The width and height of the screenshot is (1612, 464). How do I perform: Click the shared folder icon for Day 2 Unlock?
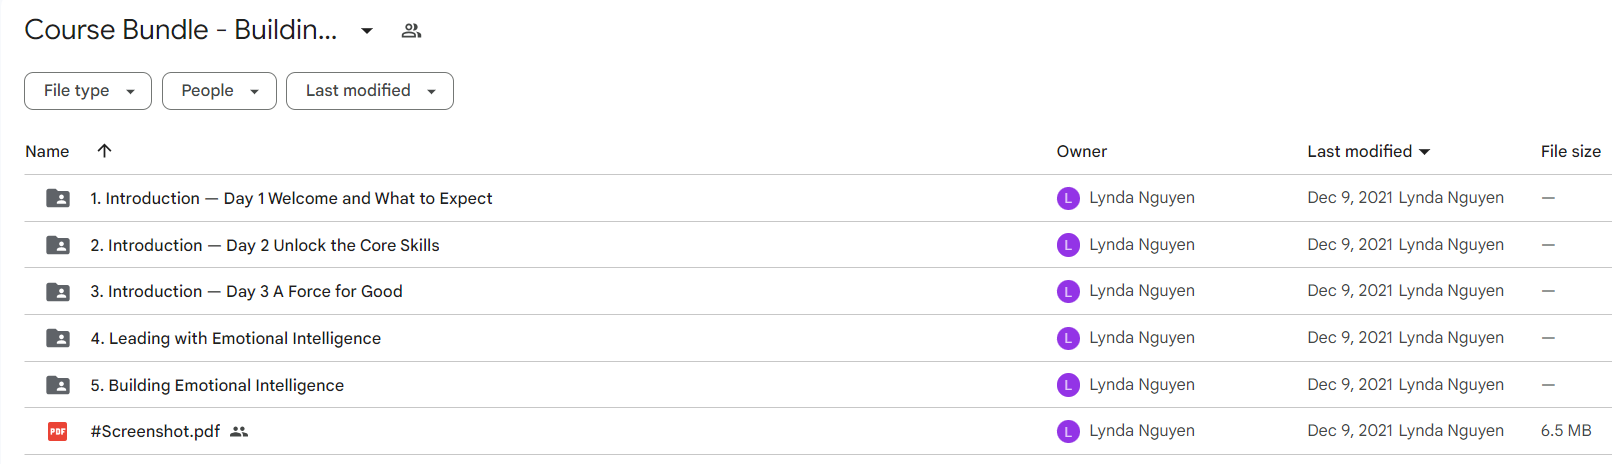(x=58, y=245)
